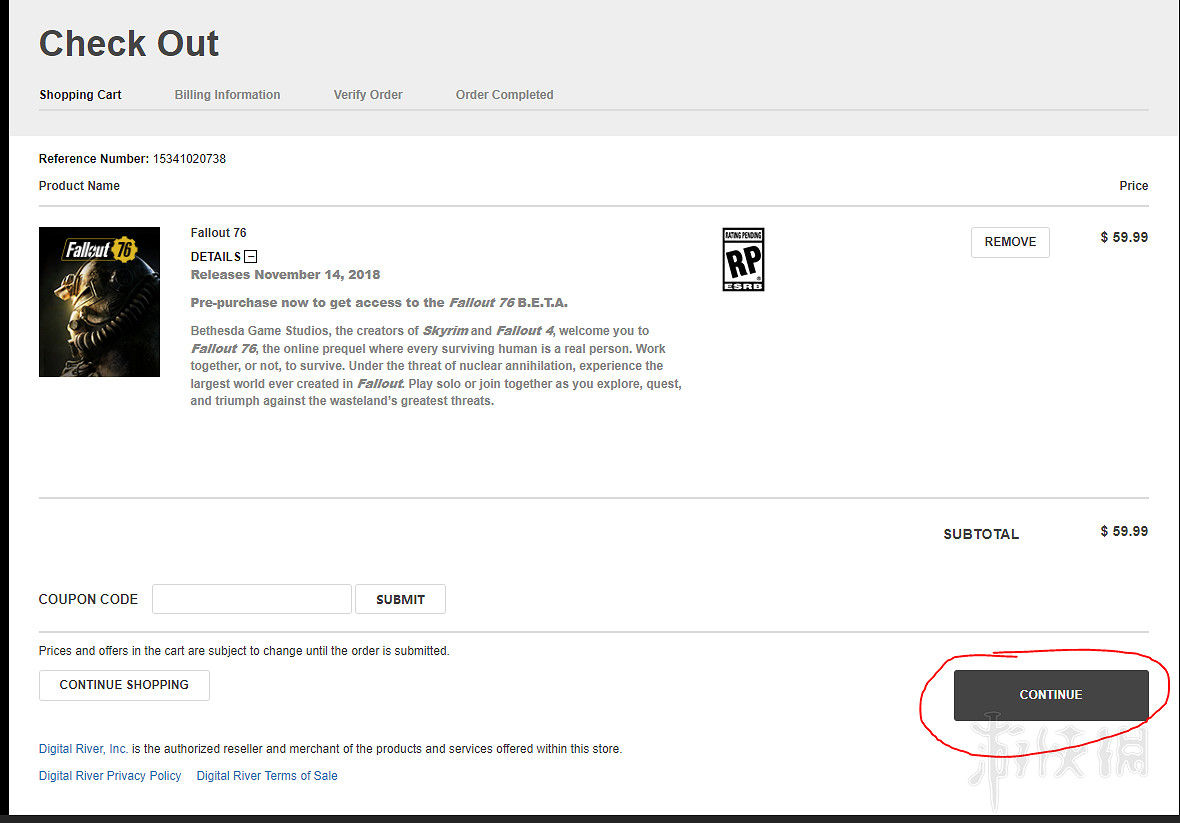Proceed with the dark Continue button
Image resolution: width=1180 pixels, height=823 pixels.
coord(1050,695)
